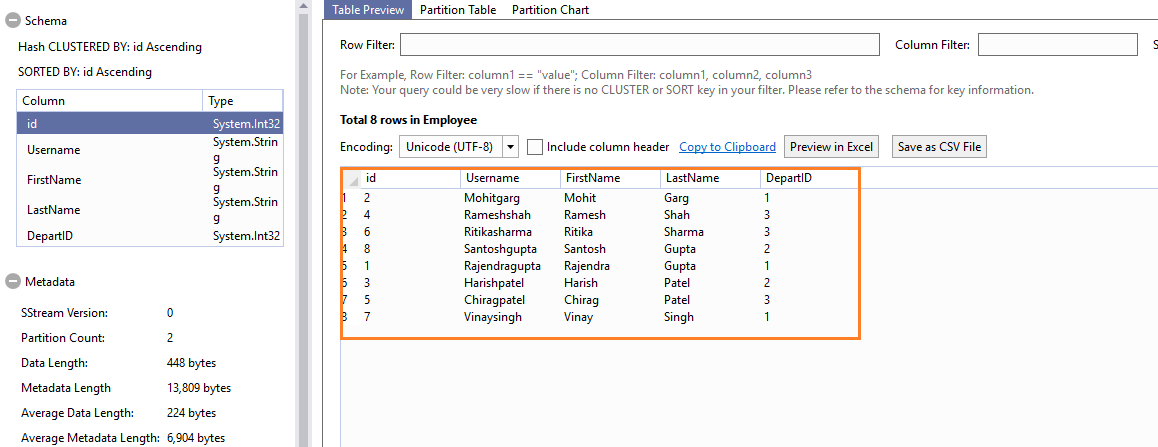Select the Username row in schema list
This screenshot has height=447, width=1158.
pyautogui.click(x=54, y=150)
